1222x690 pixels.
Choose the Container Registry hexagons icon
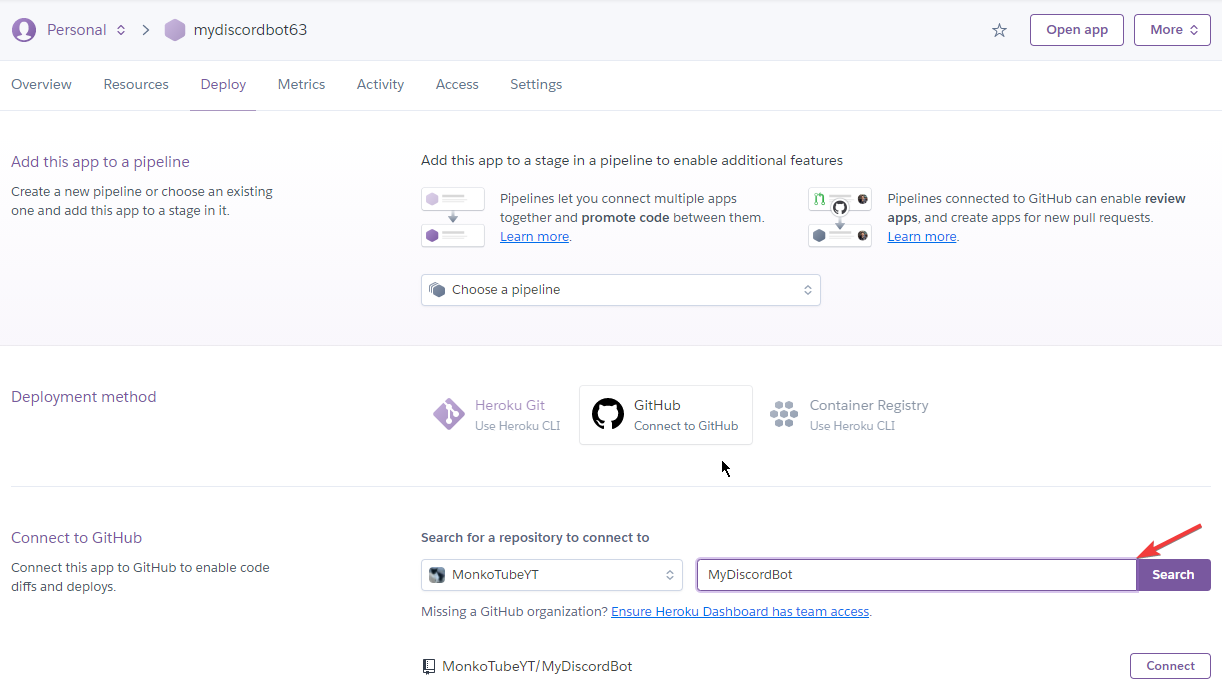click(784, 415)
